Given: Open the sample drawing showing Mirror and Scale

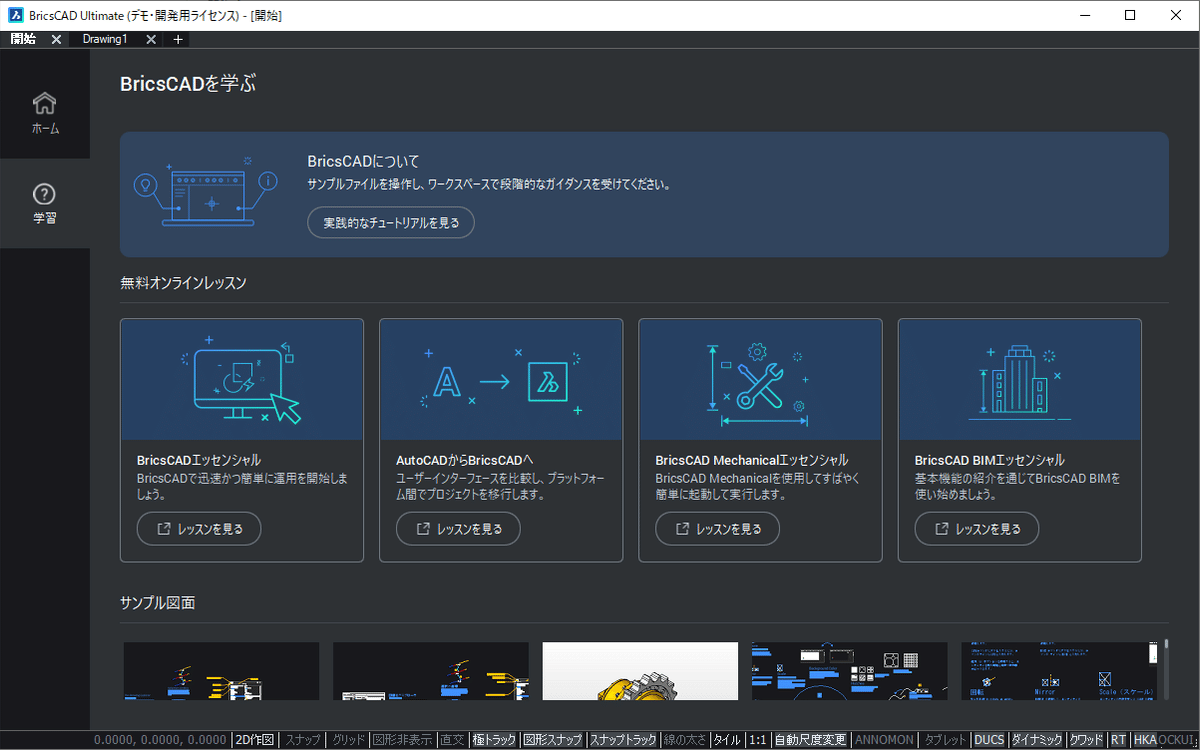Looking at the screenshot, I should pyautogui.click(x=1059, y=671).
